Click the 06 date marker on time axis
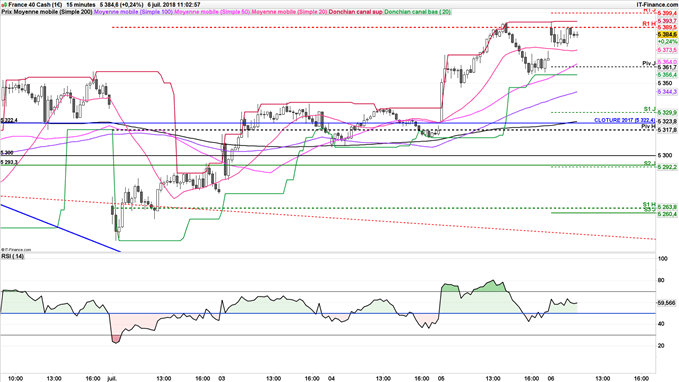The height and width of the screenshot is (382, 679). (x=550, y=378)
